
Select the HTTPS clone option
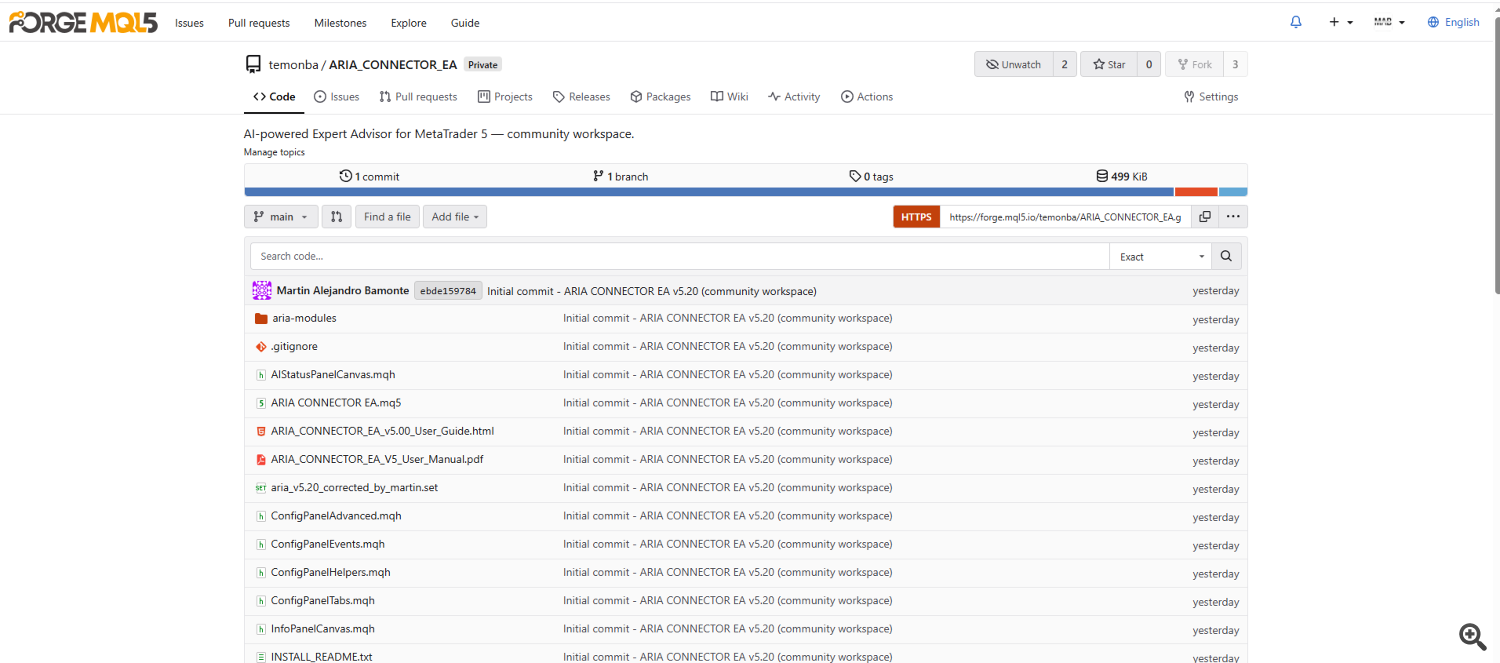[916, 217]
